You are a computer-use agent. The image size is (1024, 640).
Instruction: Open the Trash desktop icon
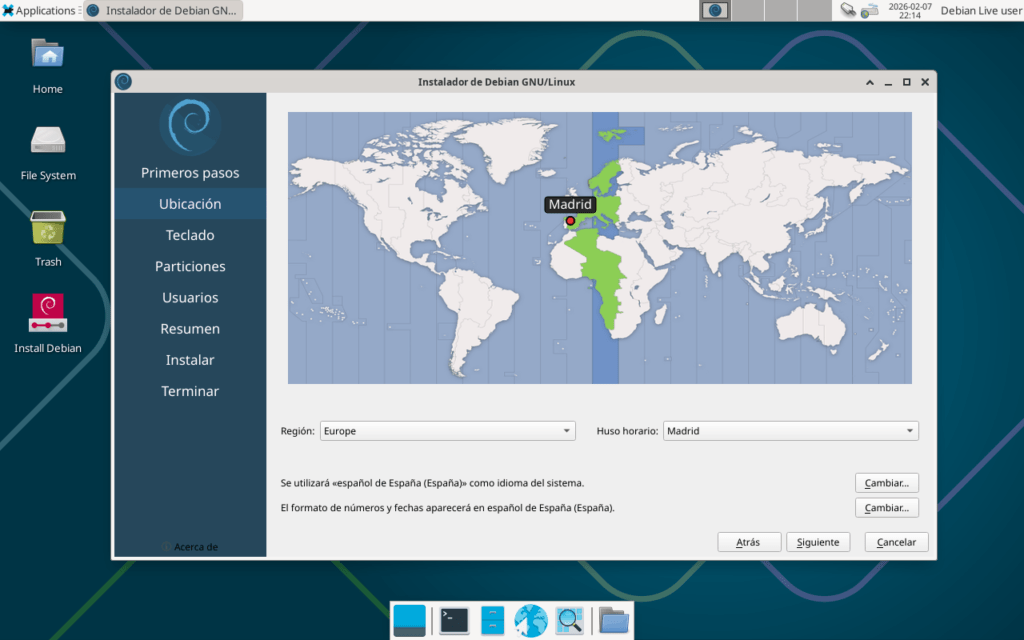pyautogui.click(x=47, y=228)
